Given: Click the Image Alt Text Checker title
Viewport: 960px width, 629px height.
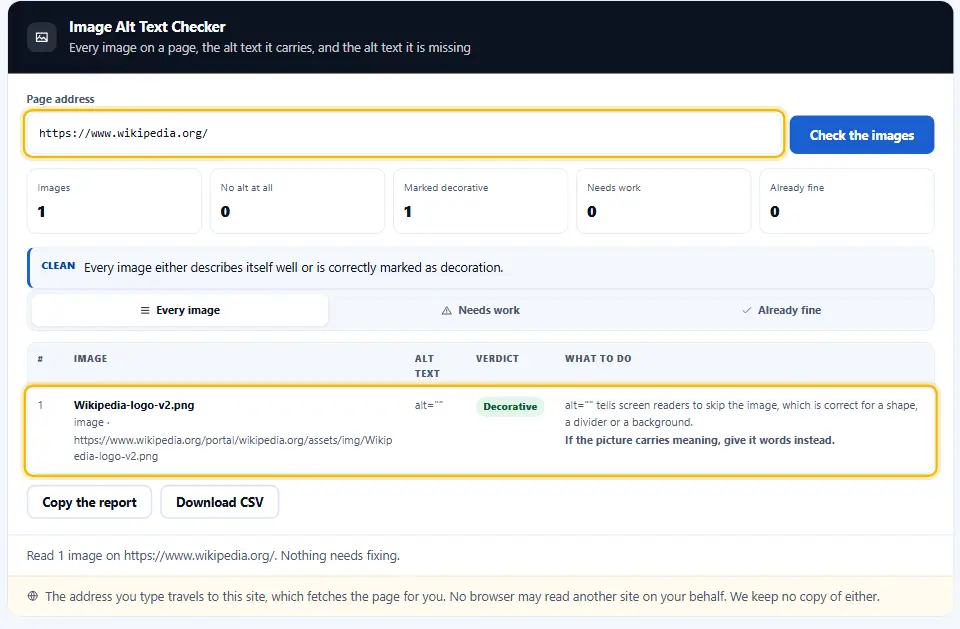Looking at the screenshot, I should tap(147, 27).
